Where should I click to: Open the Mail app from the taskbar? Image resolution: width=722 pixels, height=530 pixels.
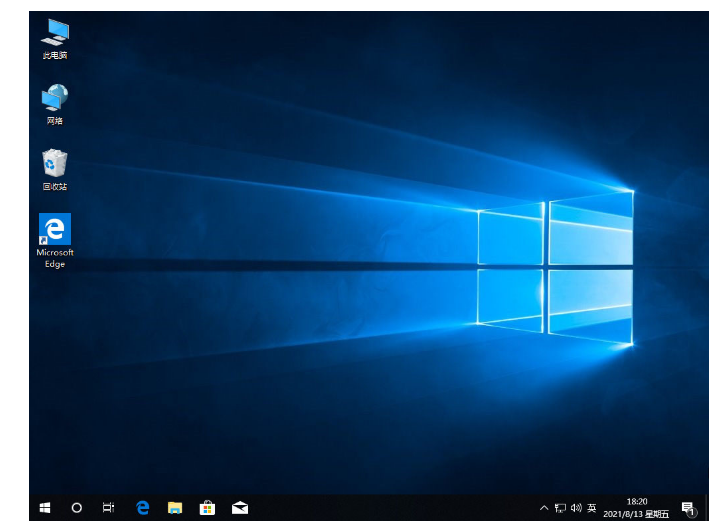click(240, 508)
